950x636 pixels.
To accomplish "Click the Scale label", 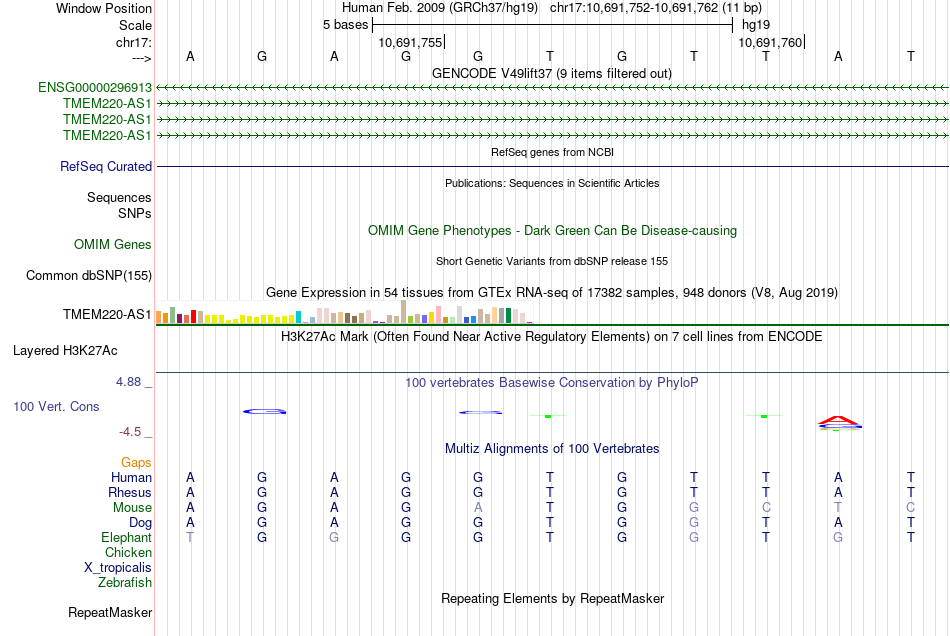I will [x=135, y=25].
